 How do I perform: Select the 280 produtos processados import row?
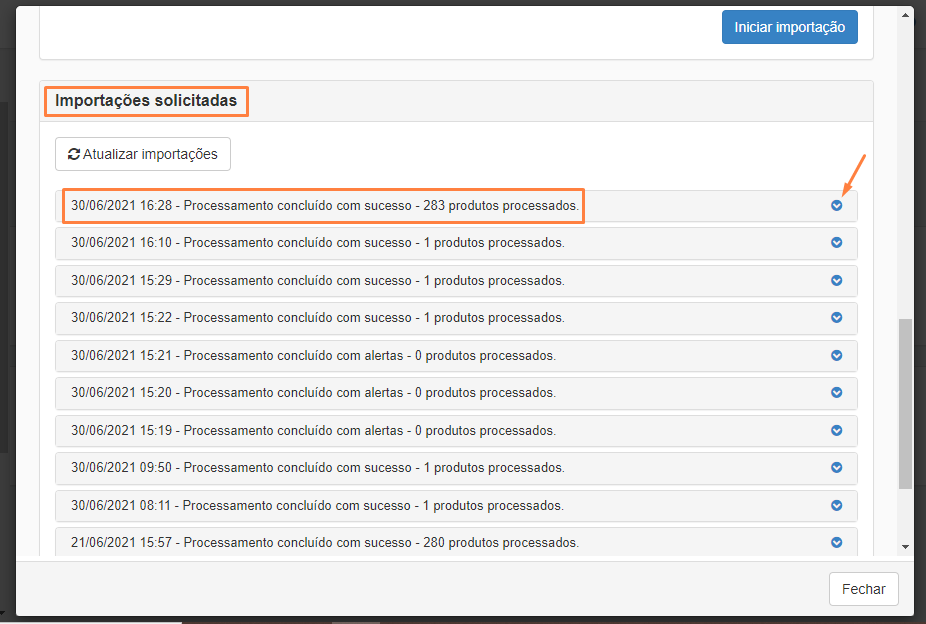(325, 543)
